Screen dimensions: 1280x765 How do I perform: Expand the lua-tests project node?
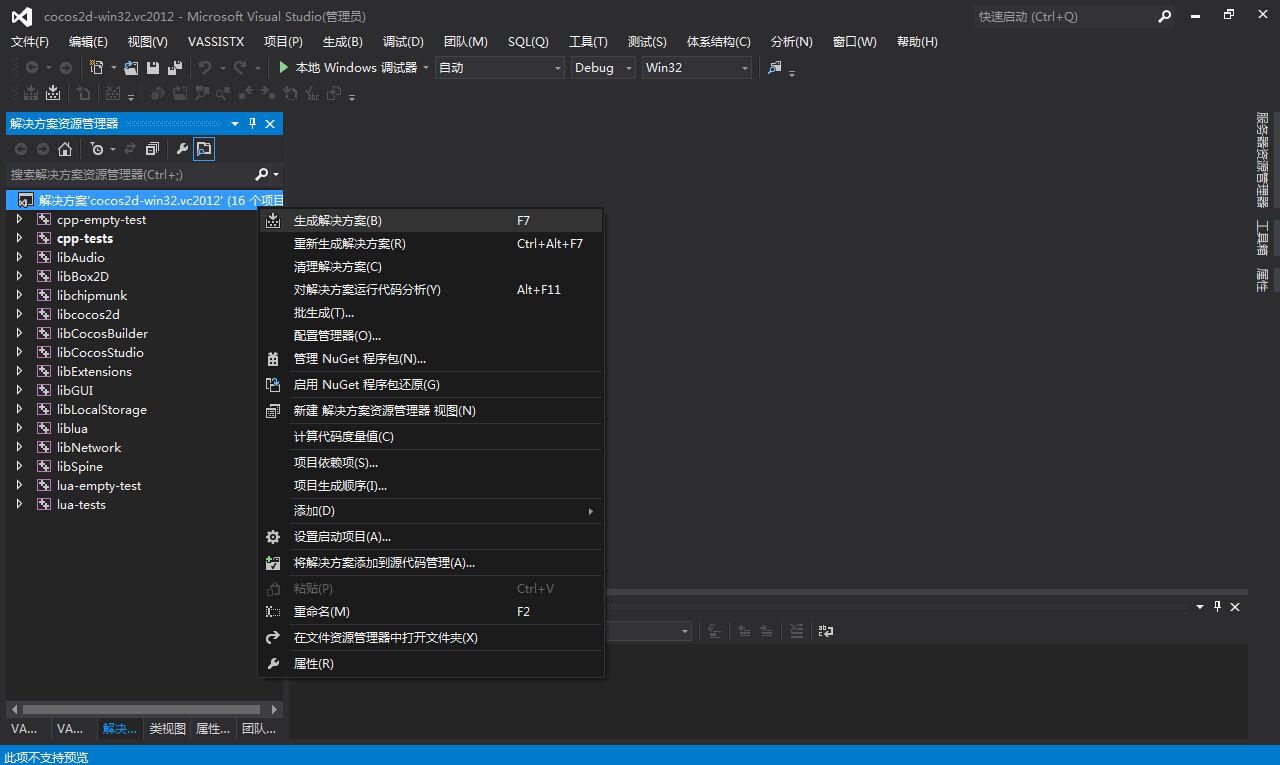click(x=19, y=505)
